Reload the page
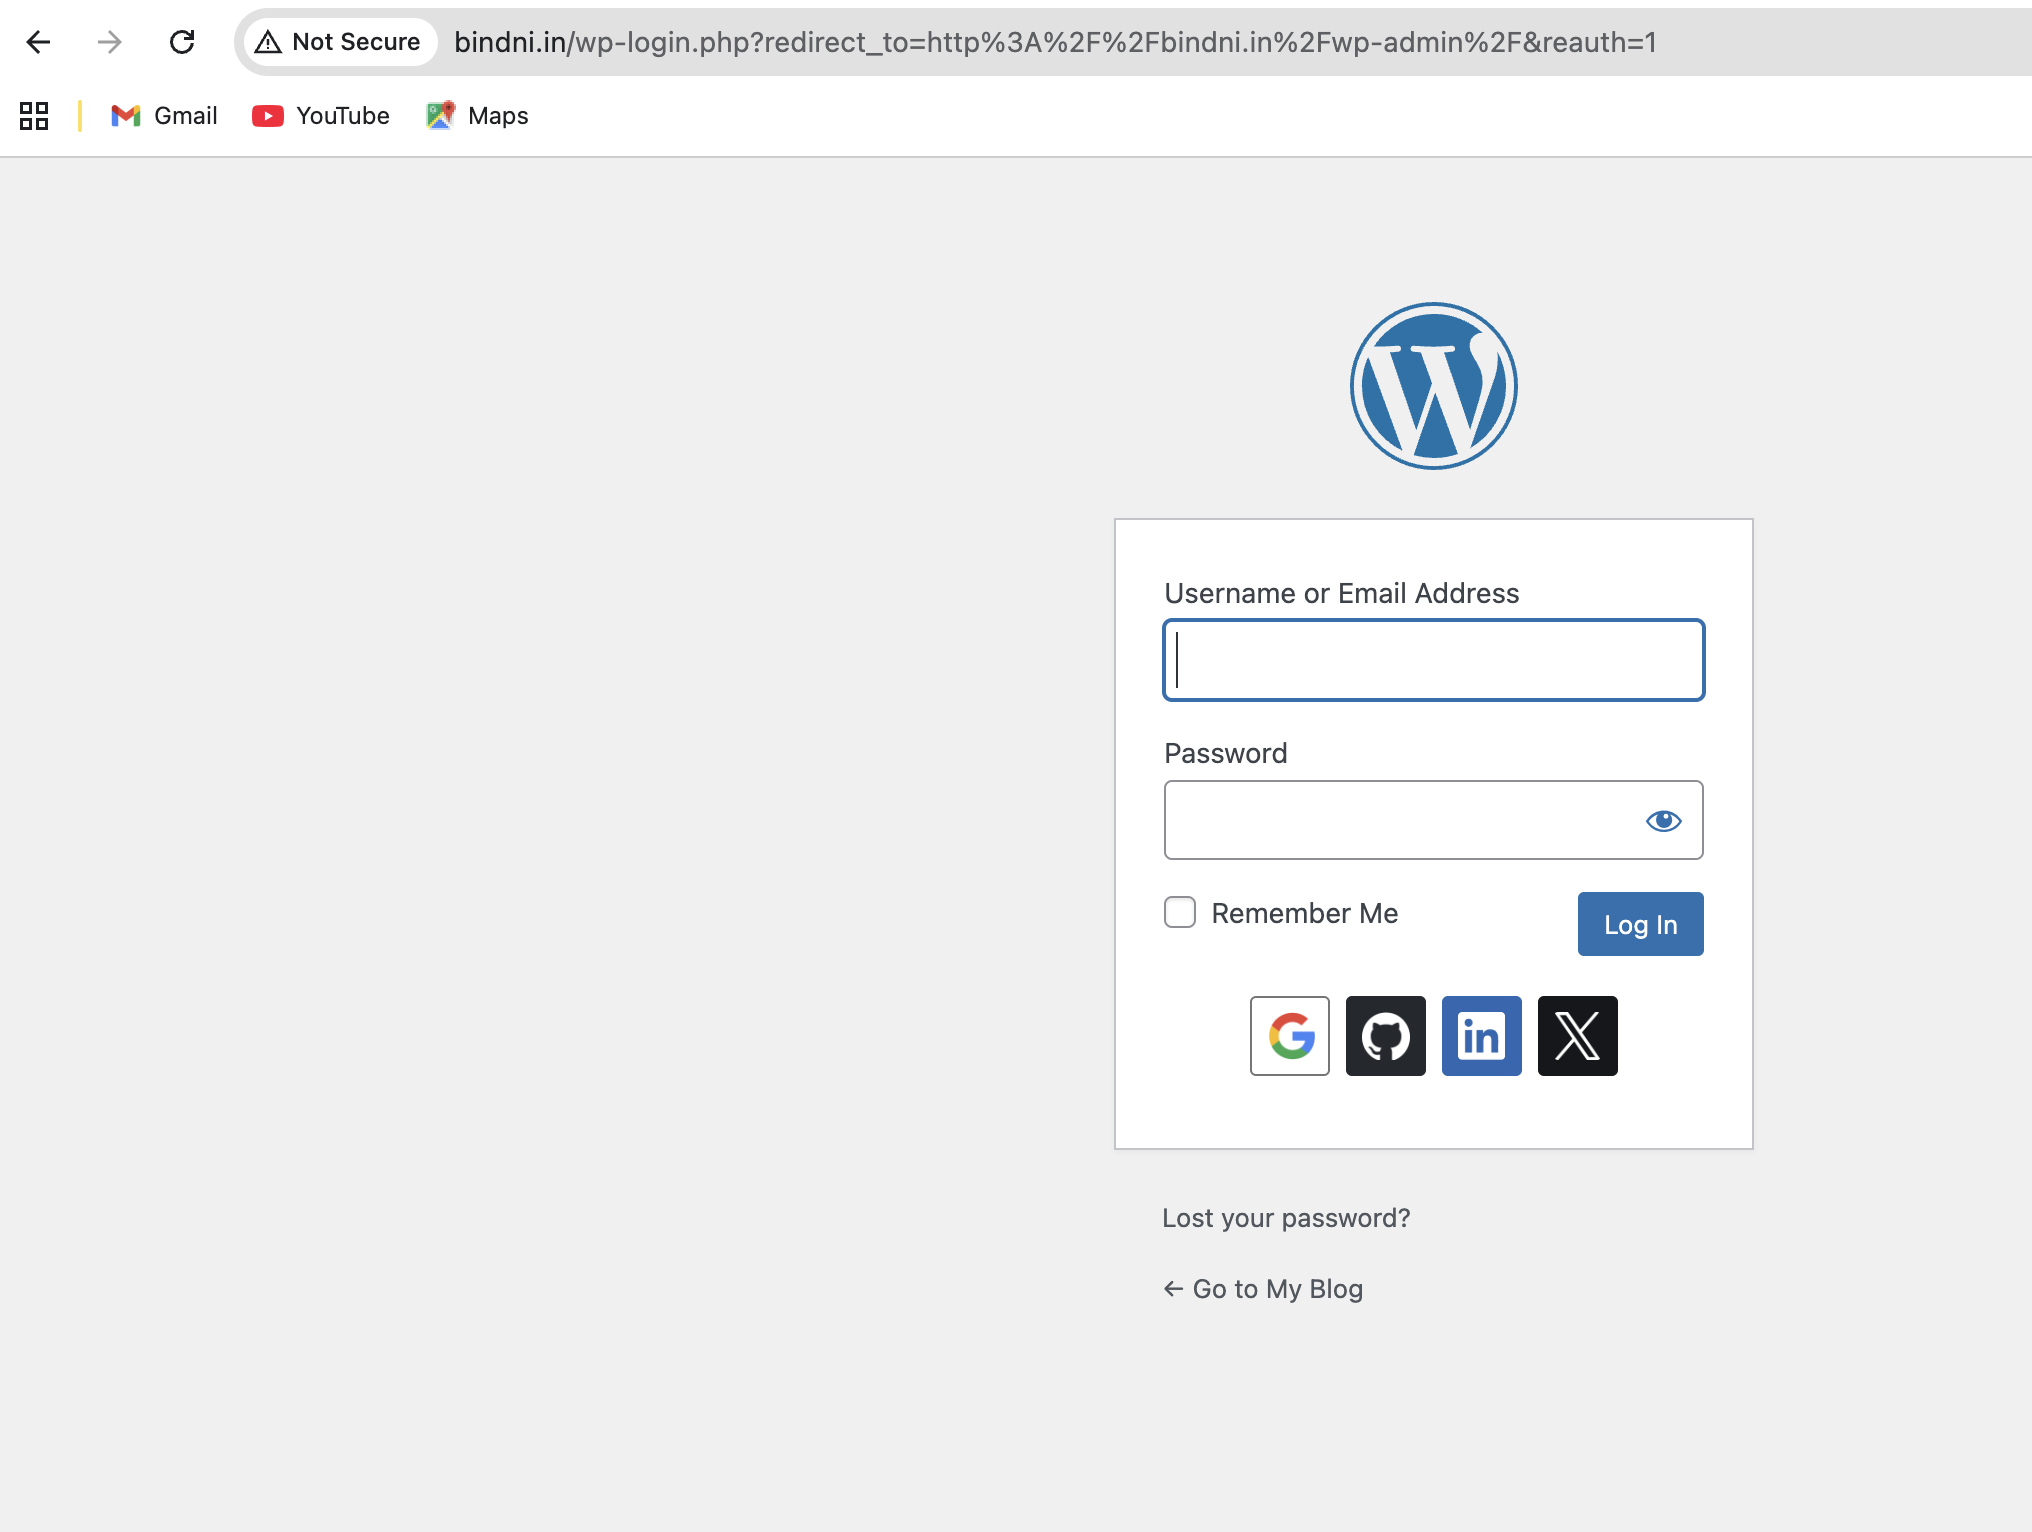 point(182,42)
